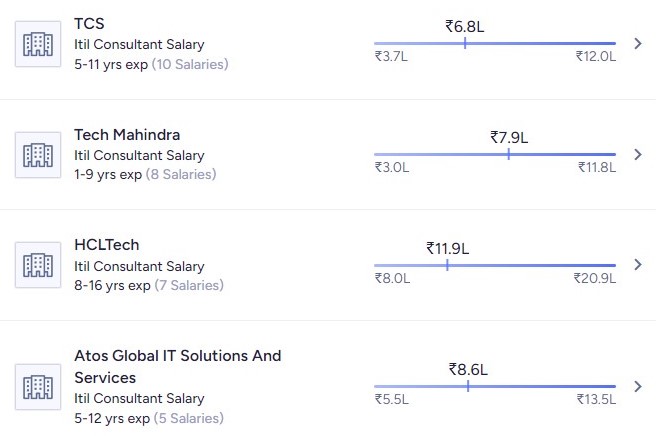Click the HCLTech salary range bar

tap(494, 265)
